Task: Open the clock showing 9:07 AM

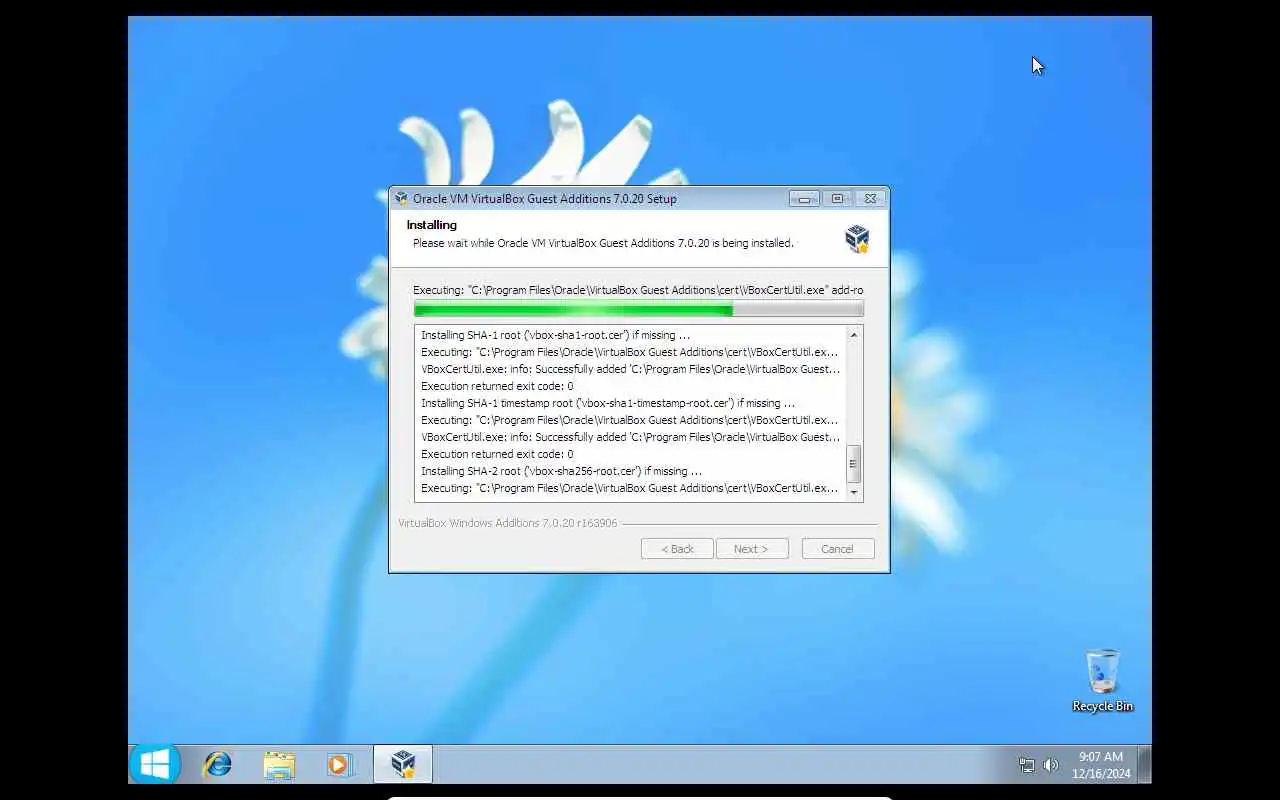Action: [1100, 765]
